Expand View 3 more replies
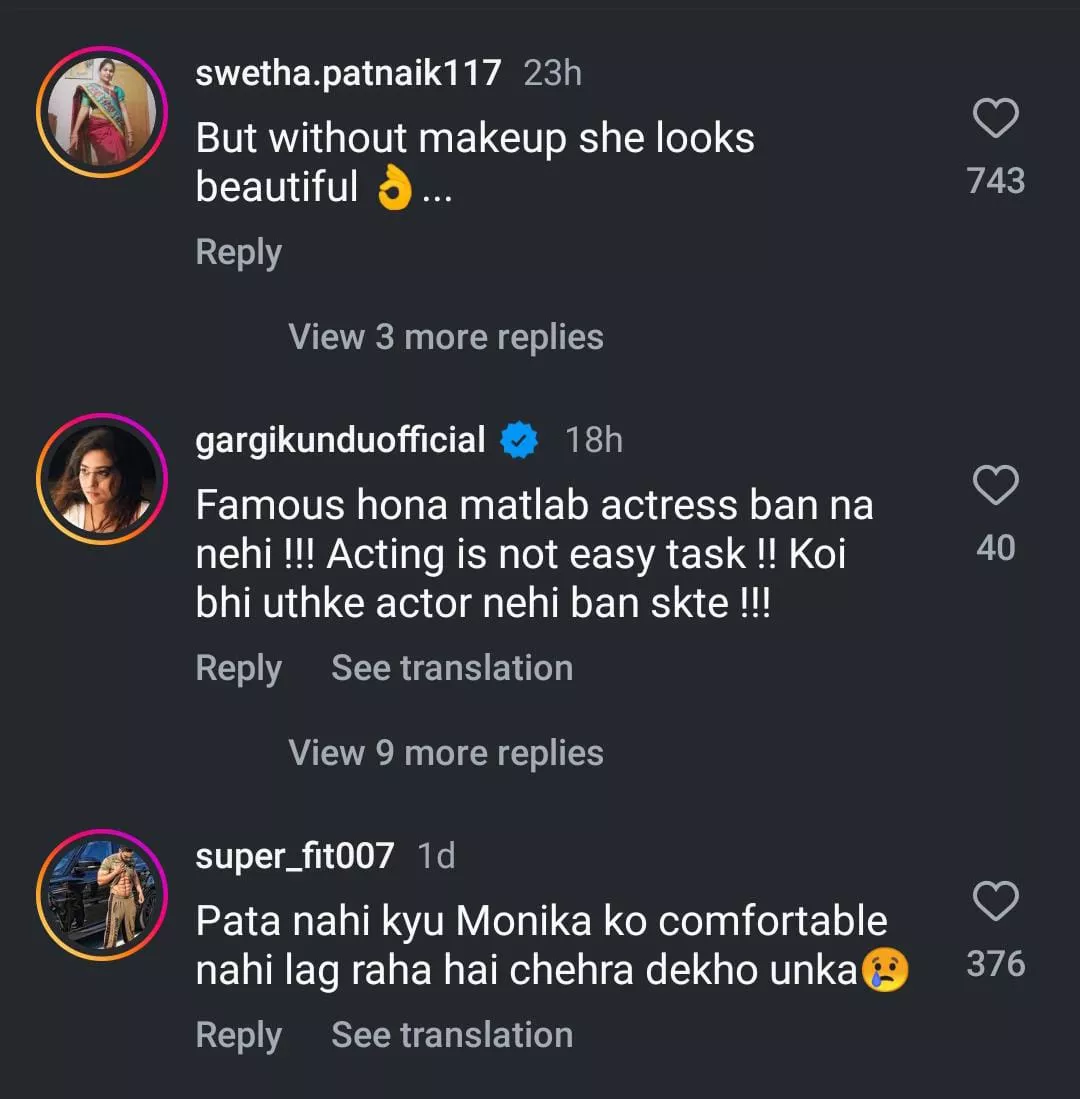 pyautogui.click(x=446, y=337)
